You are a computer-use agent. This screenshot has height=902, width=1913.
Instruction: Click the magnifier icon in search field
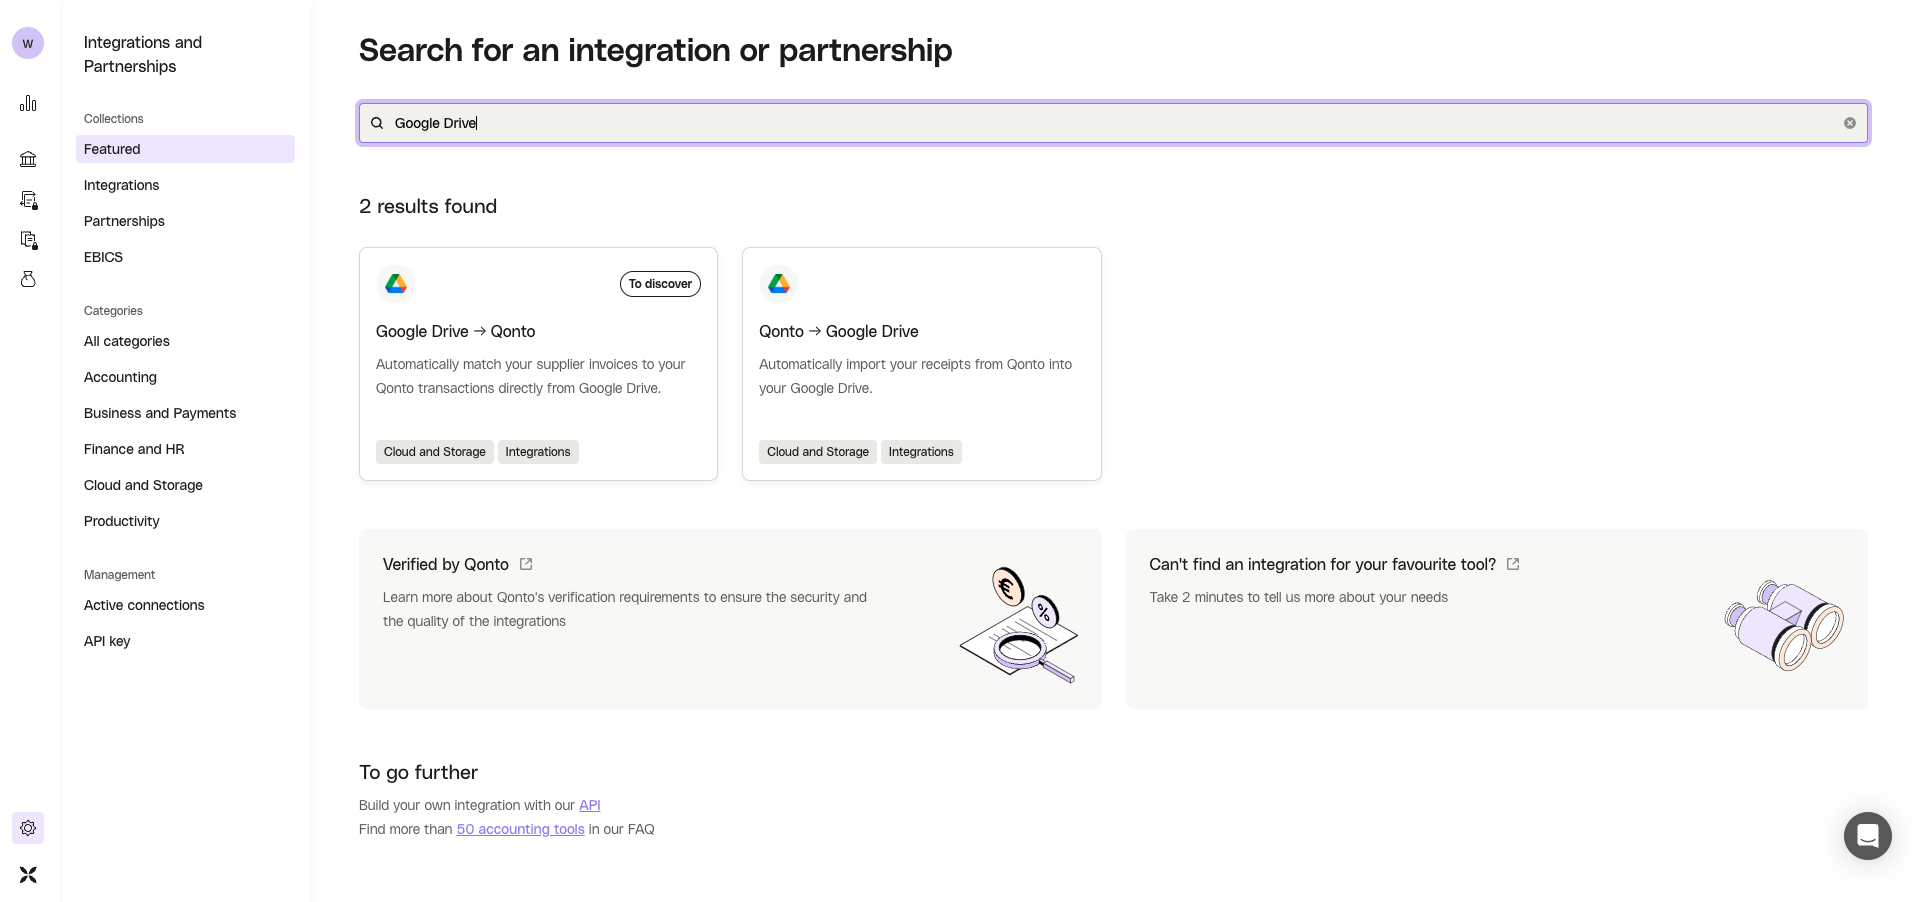click(377, 123)
